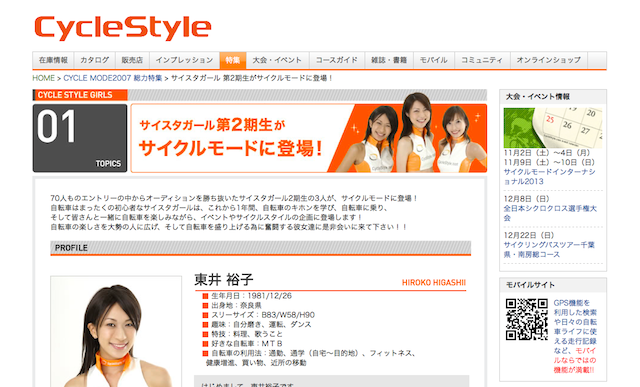This screenshot has height=387, width=640.
Task: Click the 好きな自転車：MTB line
Action: click(x=247, y=343)
